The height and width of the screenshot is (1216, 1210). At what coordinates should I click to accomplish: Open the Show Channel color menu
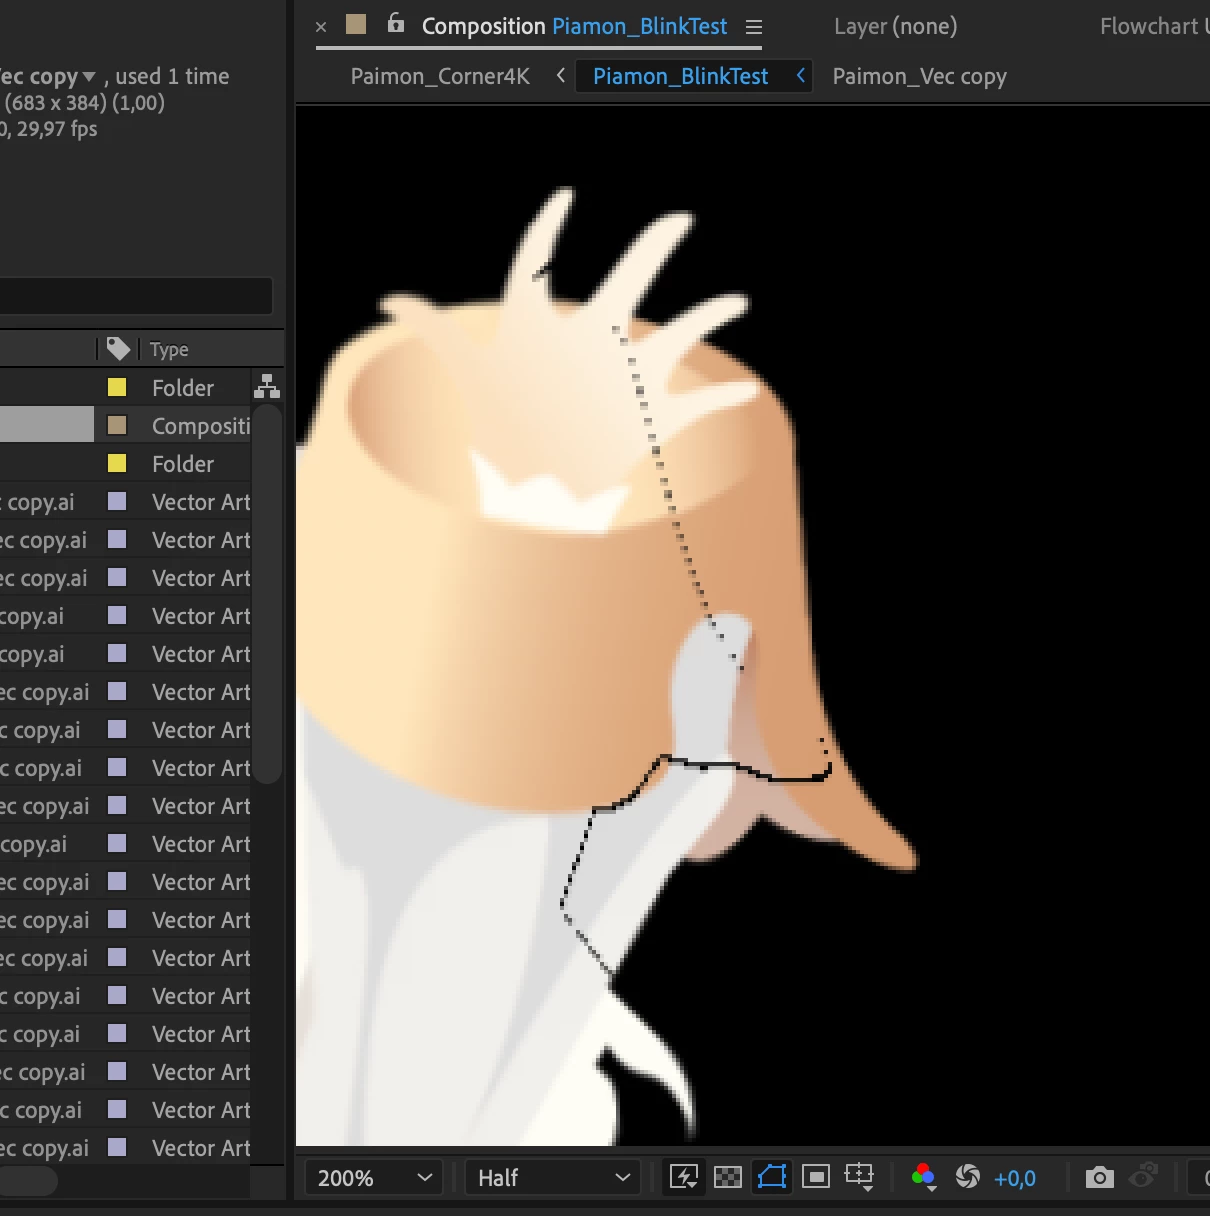pyautogui.click(x=924, y=1177)
